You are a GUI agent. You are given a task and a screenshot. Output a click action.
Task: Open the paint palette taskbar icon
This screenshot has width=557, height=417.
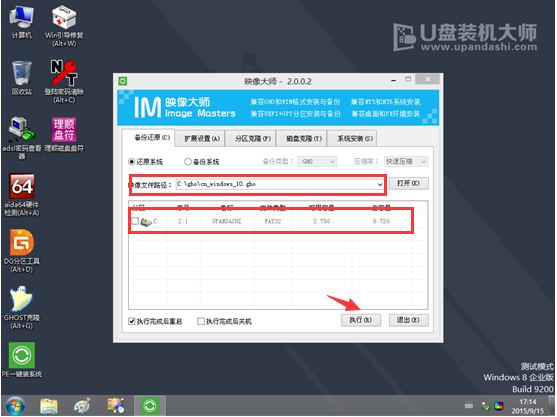tap(82, 406)
